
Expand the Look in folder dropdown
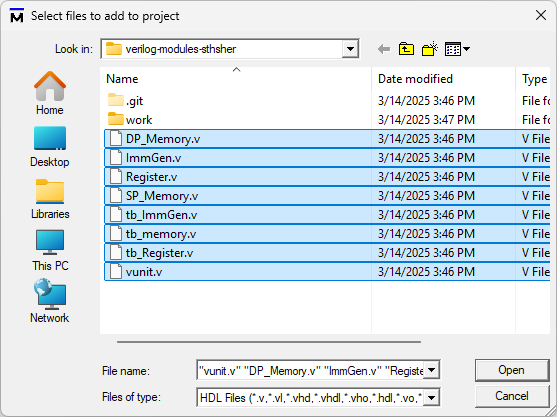(x=350, y=49)
